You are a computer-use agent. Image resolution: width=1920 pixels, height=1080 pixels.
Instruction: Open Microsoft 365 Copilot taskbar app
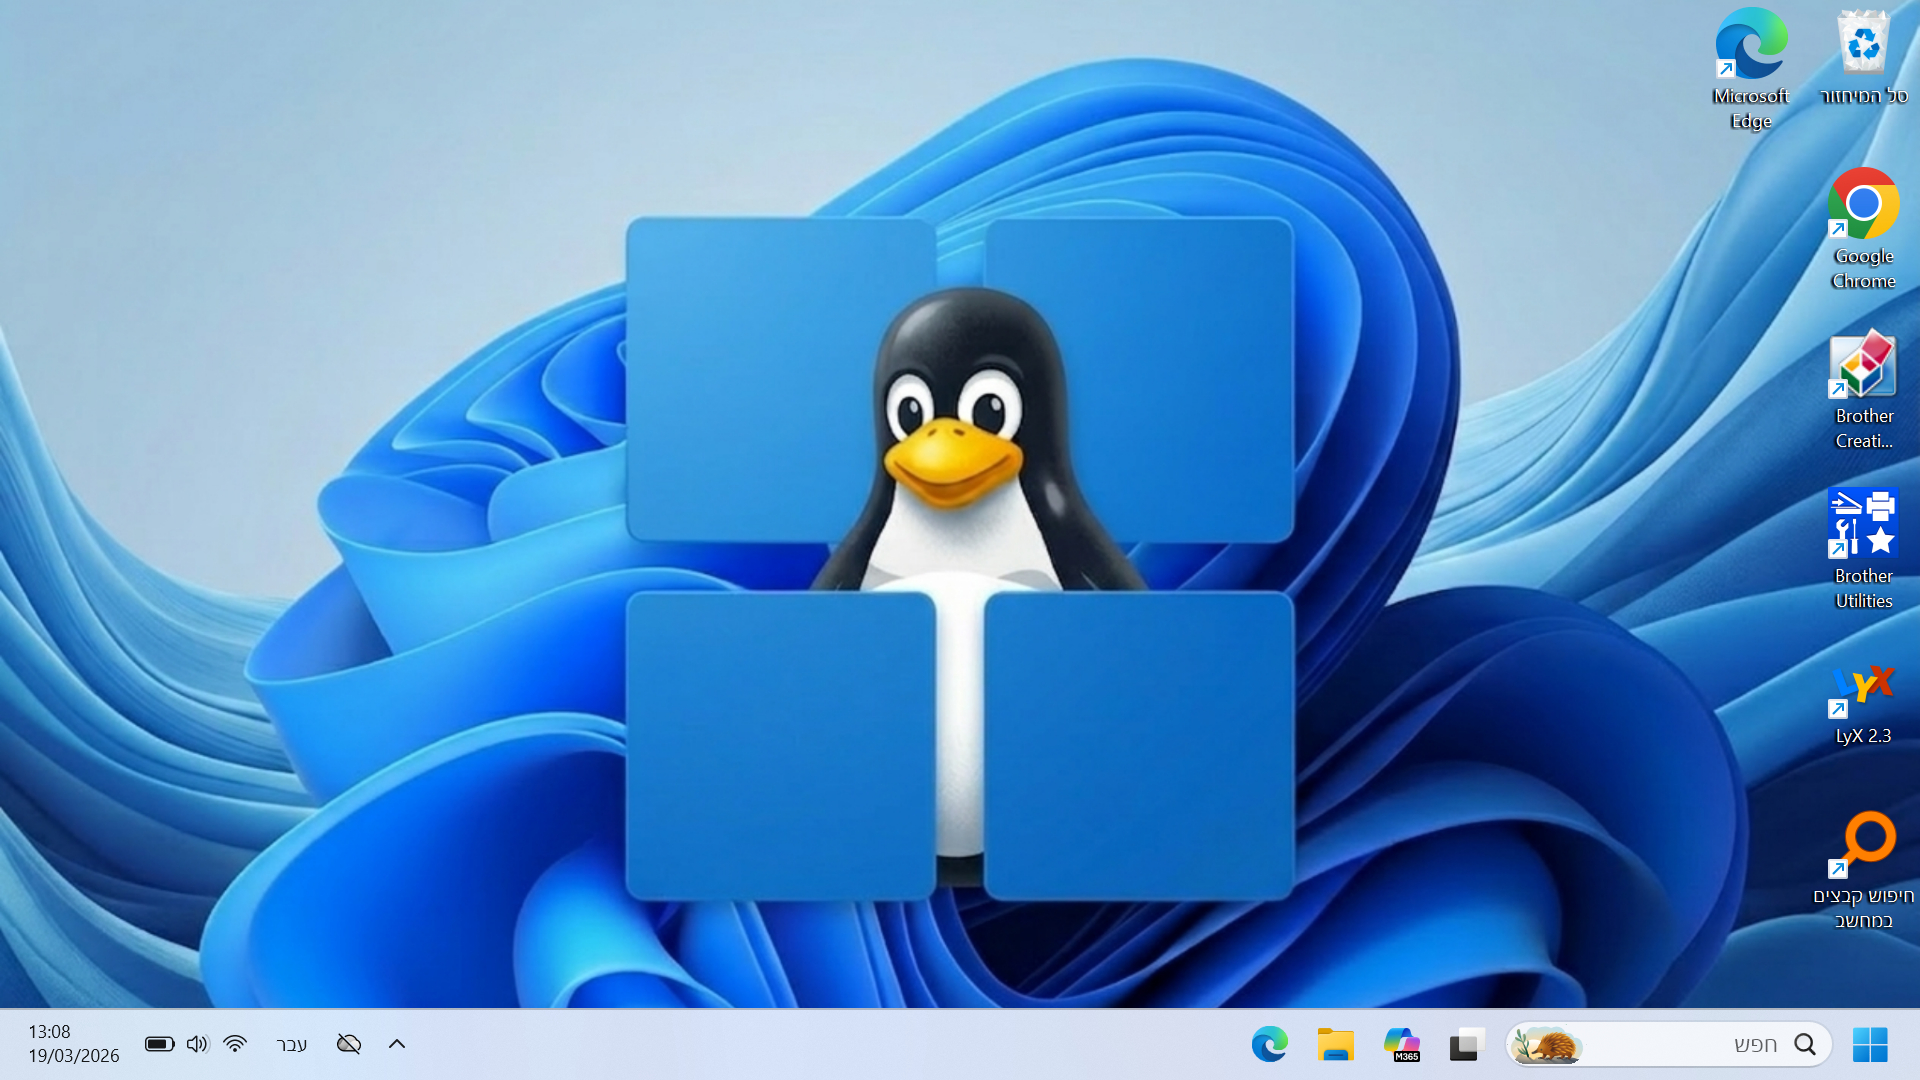(x=1401, y=1045)
